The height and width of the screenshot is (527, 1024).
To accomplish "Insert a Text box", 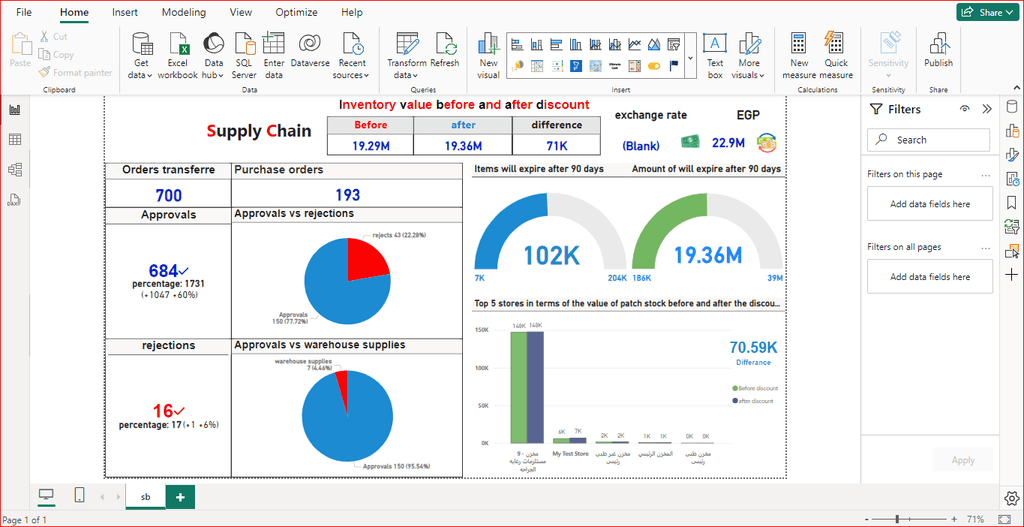I will pos(715,56).
